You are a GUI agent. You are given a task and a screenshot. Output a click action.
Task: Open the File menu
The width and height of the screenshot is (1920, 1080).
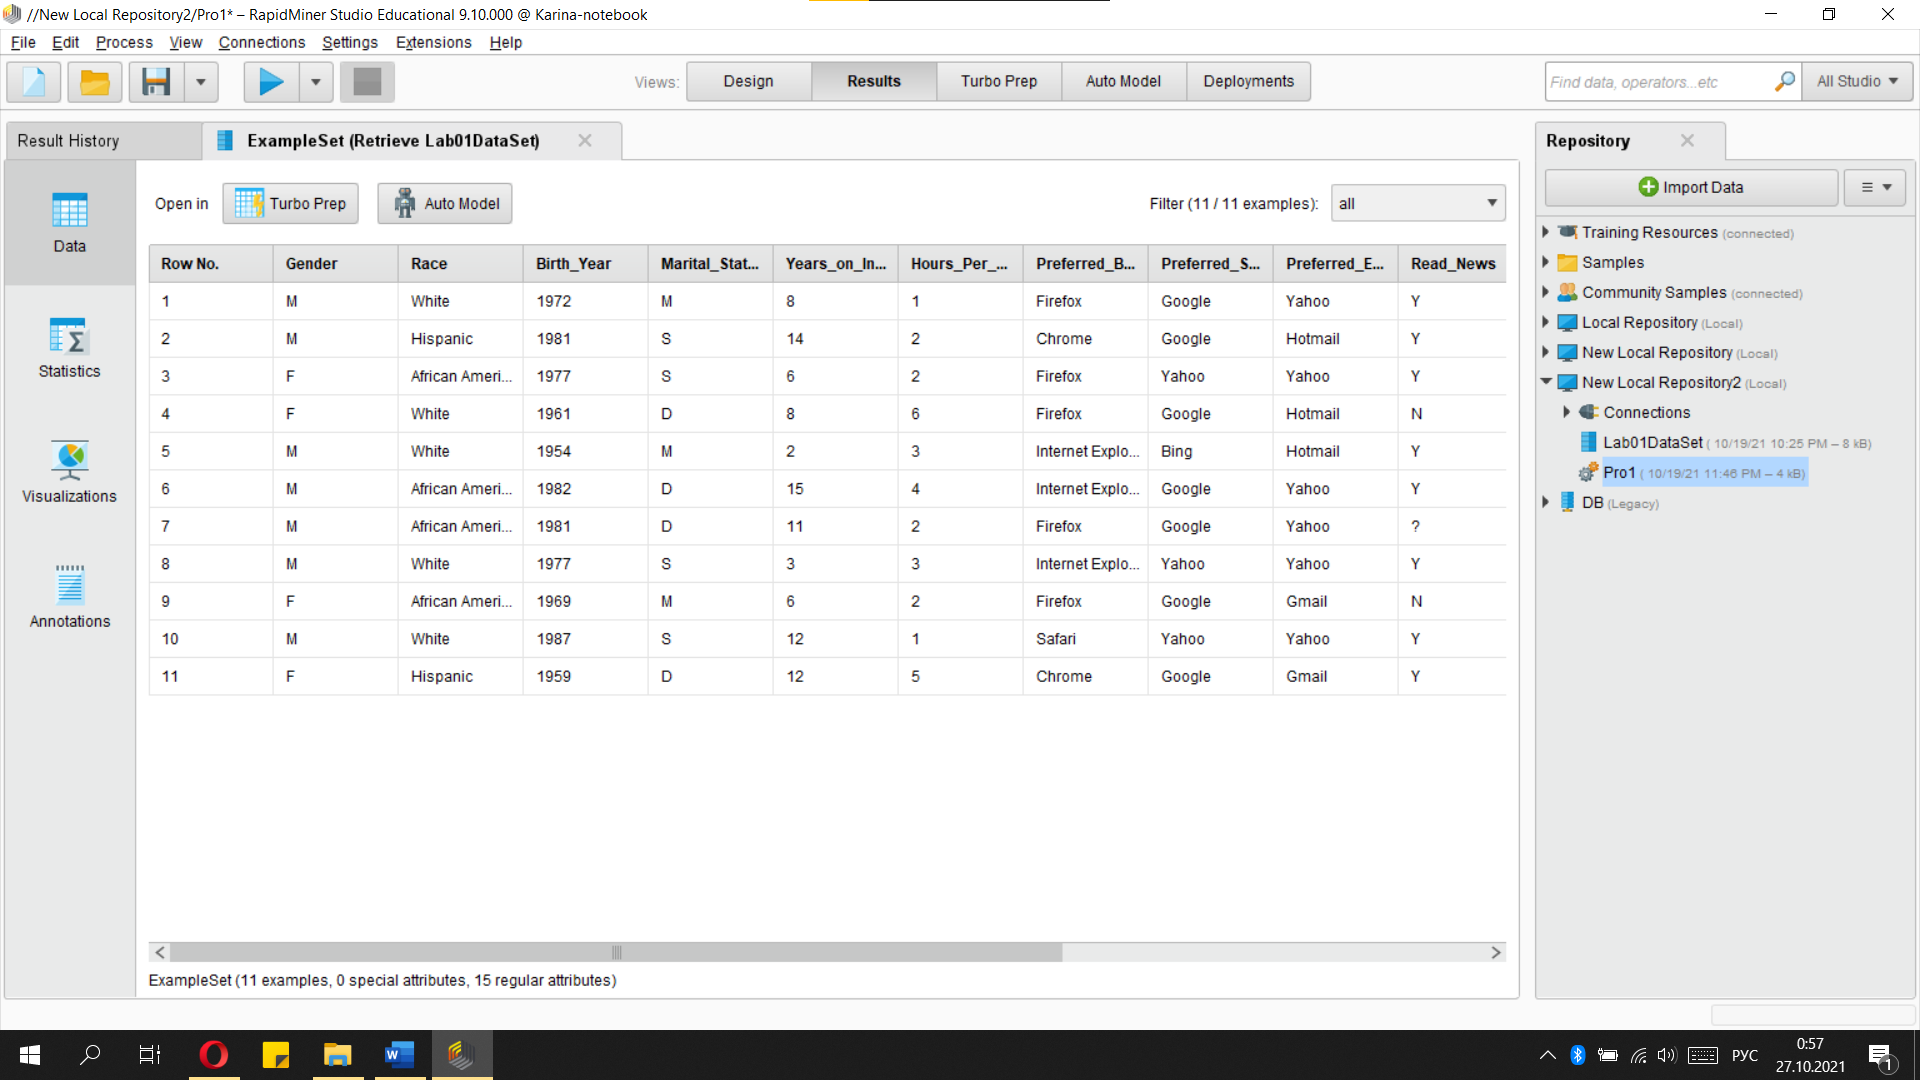(x=23, y=42)
